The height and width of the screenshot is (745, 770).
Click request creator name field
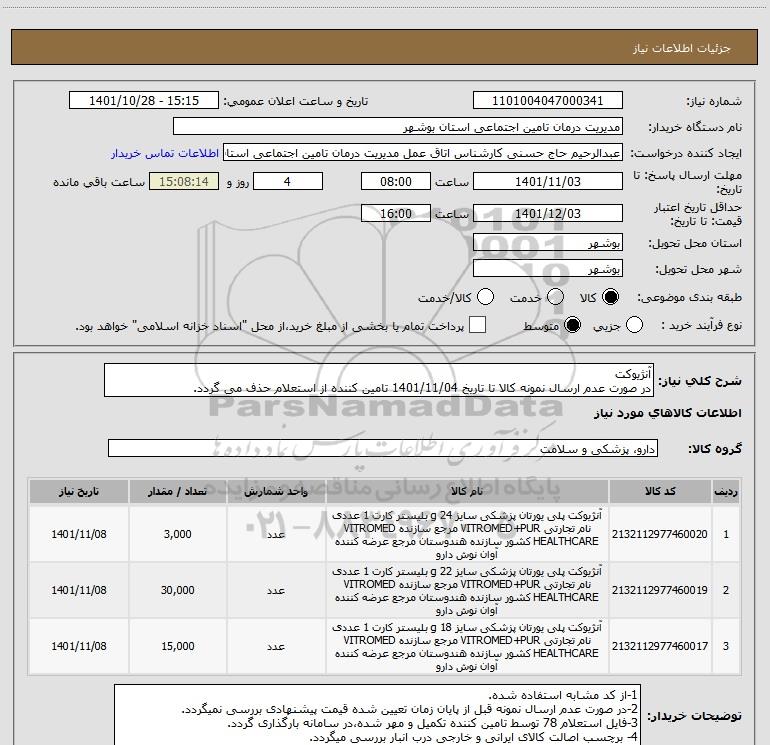[x=423, y=153]
